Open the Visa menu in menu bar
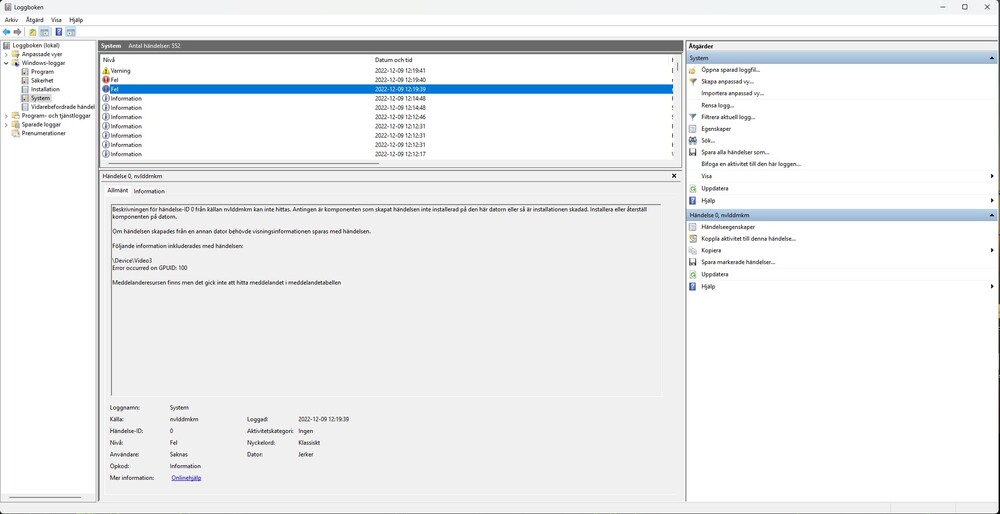This screenshot has height=514, width=1000. pyautogui.click(x=56, y=20)
